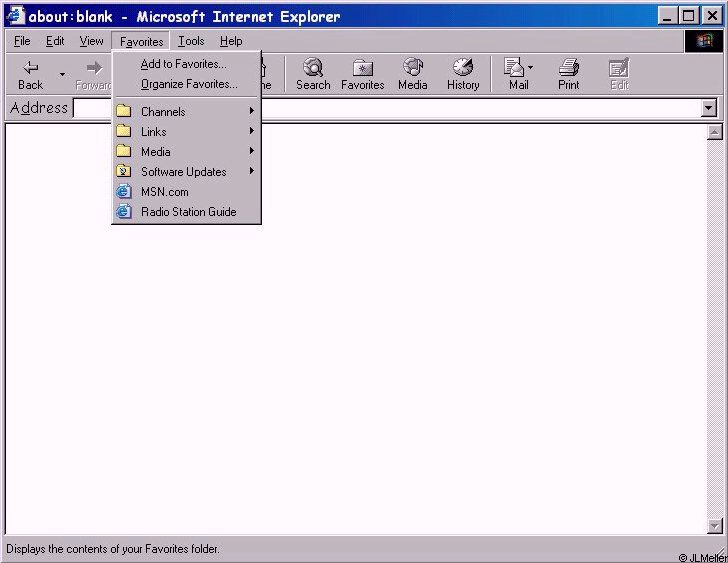Click the Media folder icon in the menu
This screenshot has width=728, height=563.
click(124, 151)
